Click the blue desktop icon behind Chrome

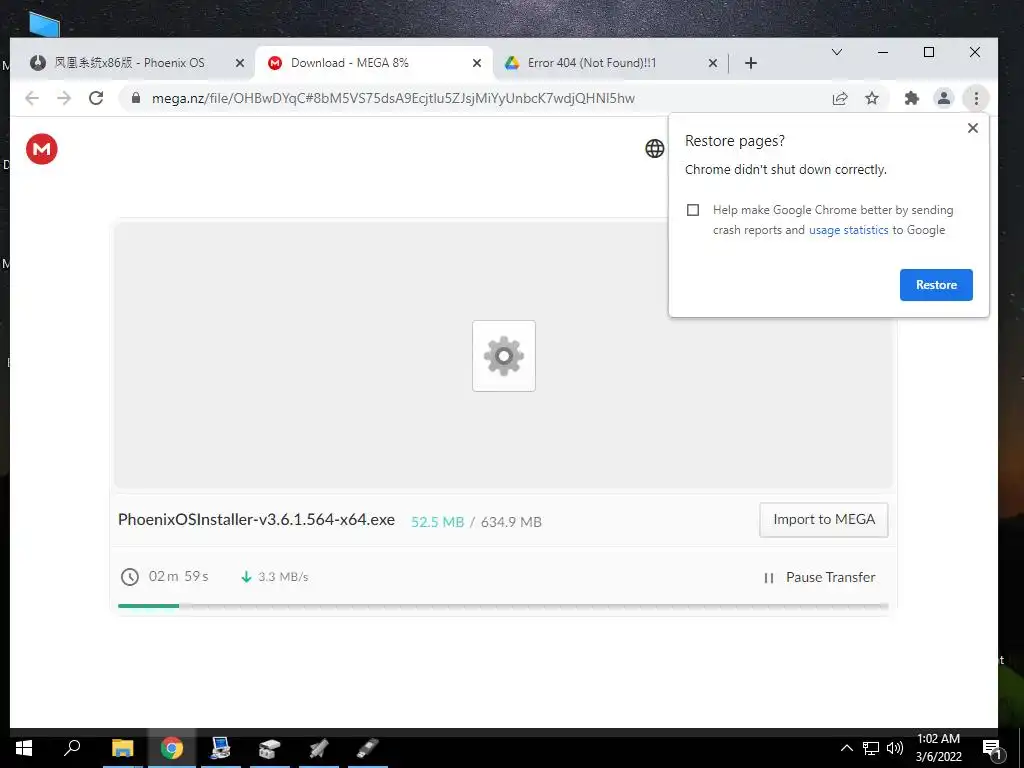click(x=44, y=25)
